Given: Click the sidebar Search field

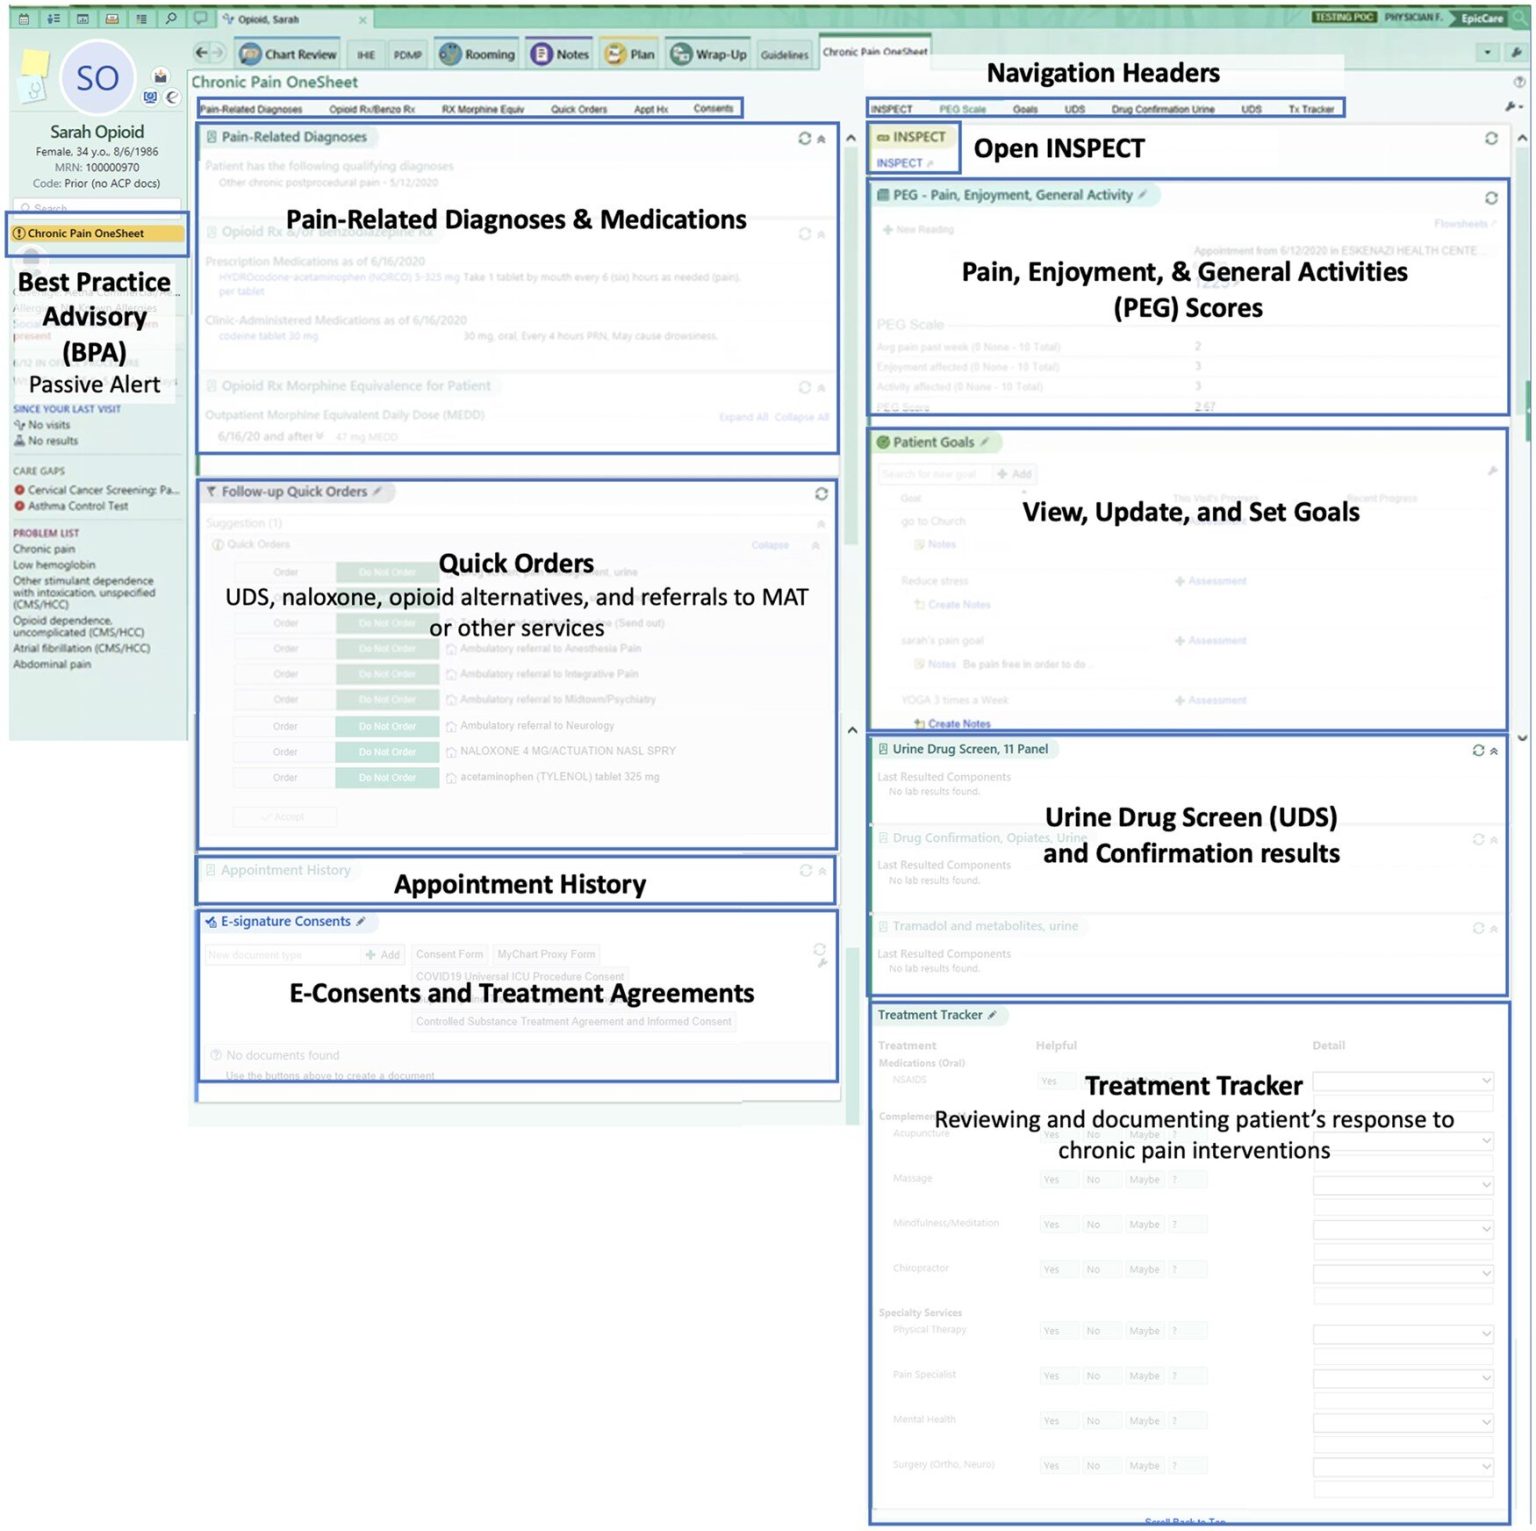Looking at the screenshot, I should tap(98, 208).
